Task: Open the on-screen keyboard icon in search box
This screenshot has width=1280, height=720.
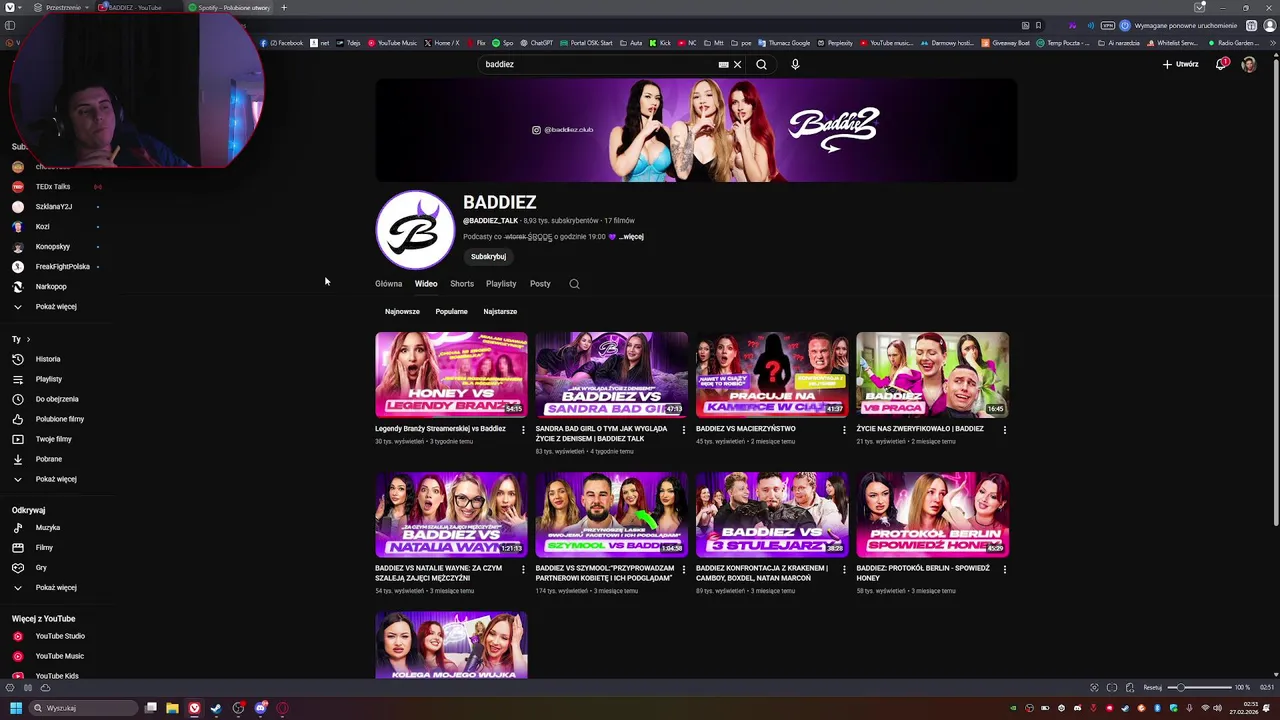Action: point(723,64)
